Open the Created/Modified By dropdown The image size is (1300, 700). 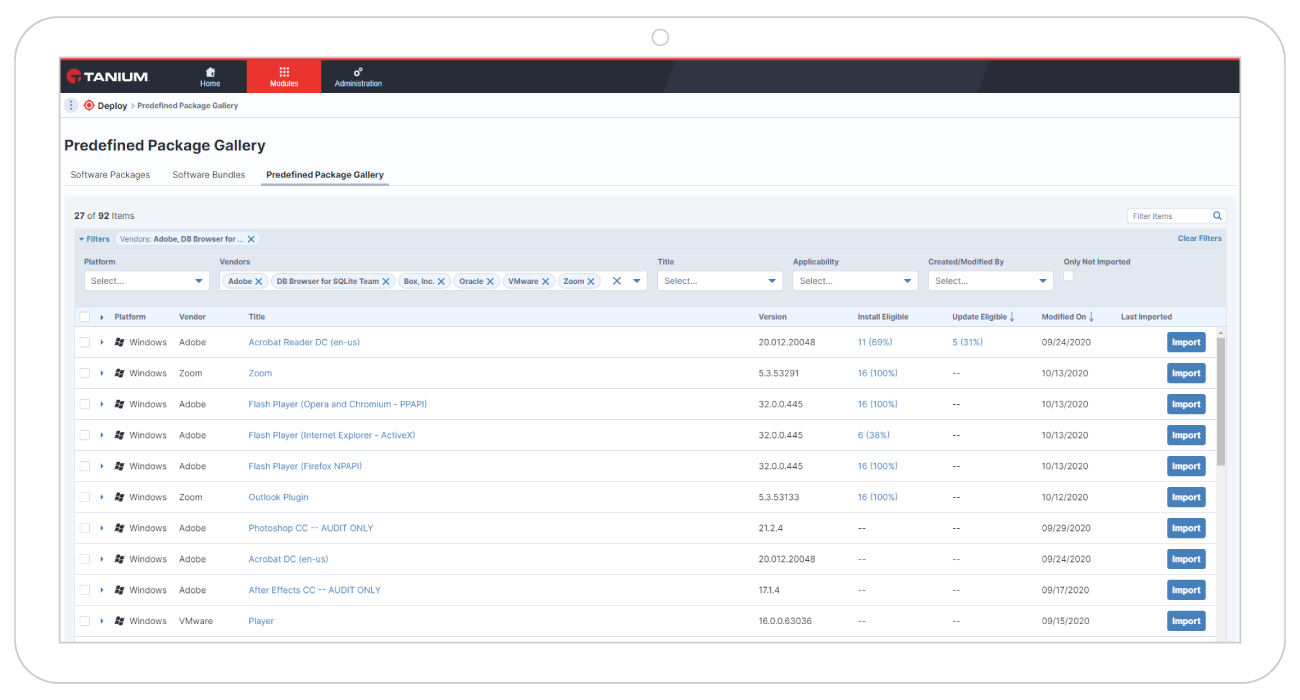pyautogui.click(x=990, y=281)
